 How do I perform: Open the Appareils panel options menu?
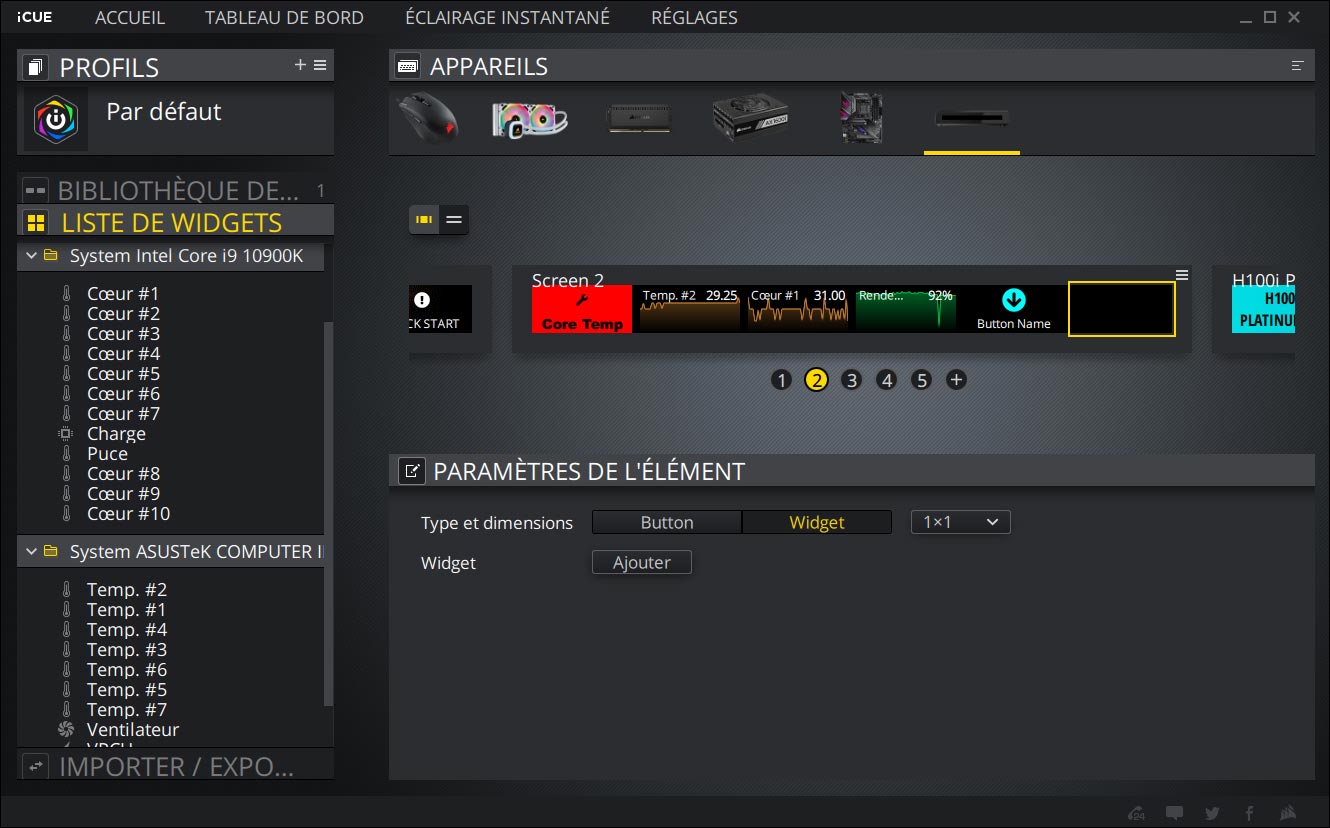click(1297, 66)
